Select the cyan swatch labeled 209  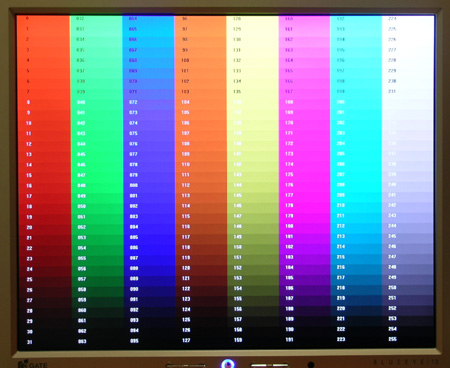pyautogui.click(x=356, y=195)
